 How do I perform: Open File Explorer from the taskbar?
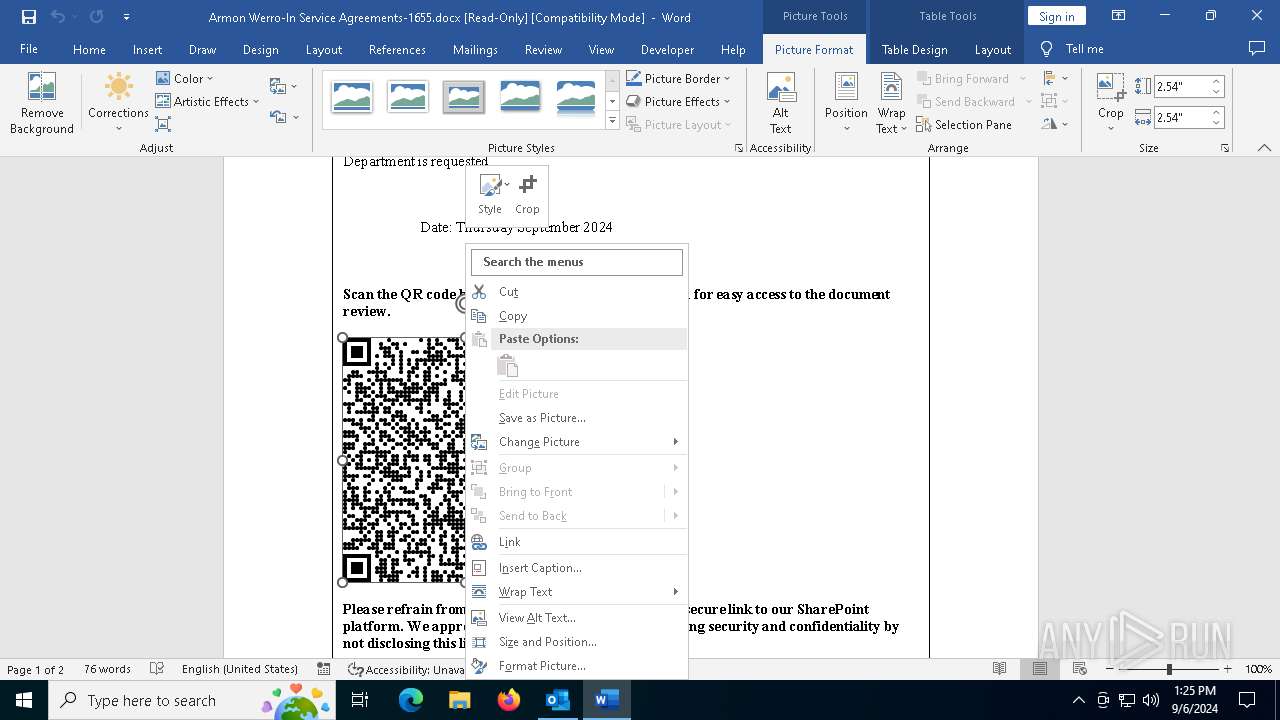click(x=459, y=700)
